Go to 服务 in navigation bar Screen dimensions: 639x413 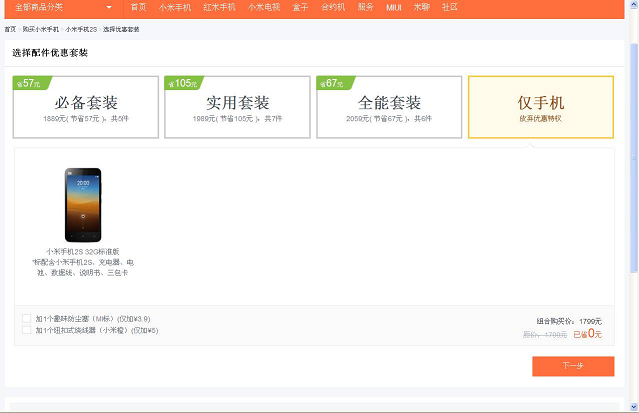[x=366, y=7]
